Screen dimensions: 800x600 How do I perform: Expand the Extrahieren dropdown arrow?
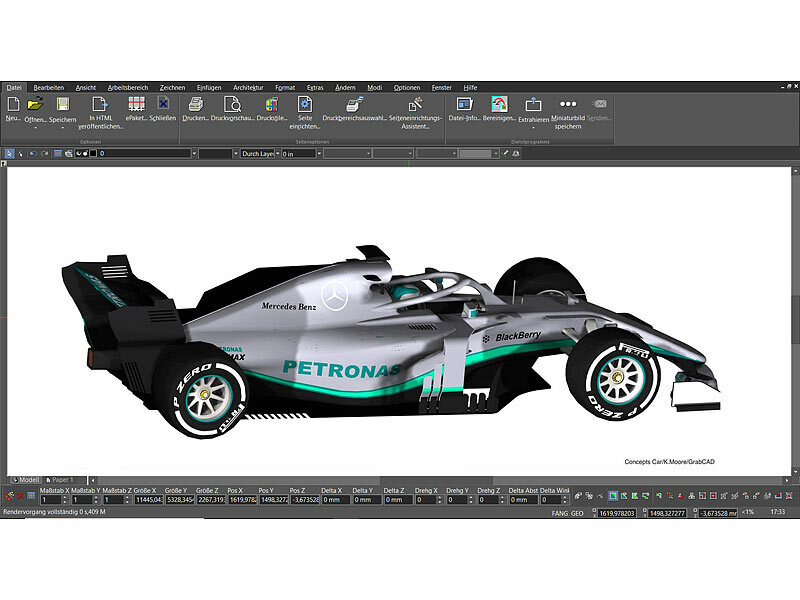533,129
